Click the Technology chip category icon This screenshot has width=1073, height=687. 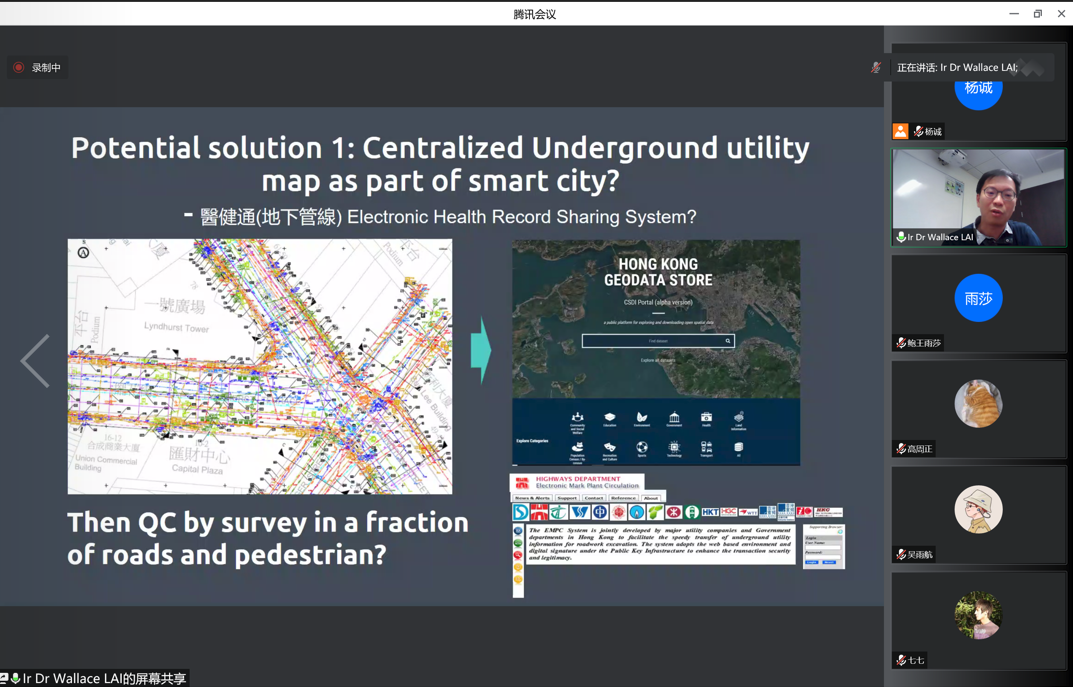pyautogui.click(x=674, y=447)
